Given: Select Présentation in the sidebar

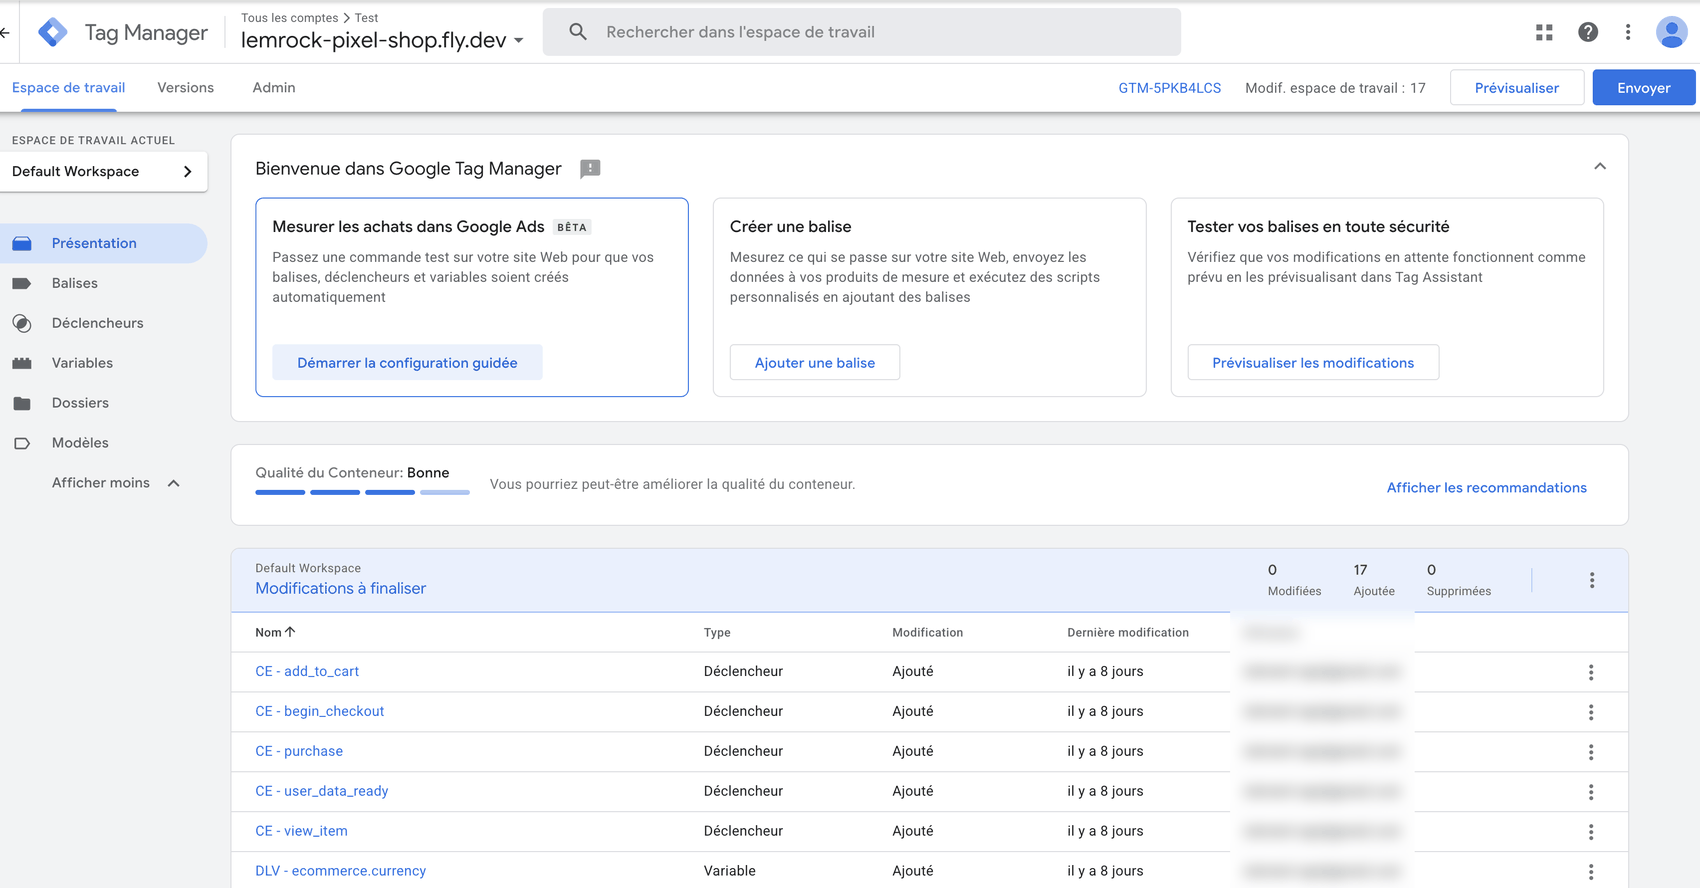Looking at the screenshot, I should click(104, 243).
